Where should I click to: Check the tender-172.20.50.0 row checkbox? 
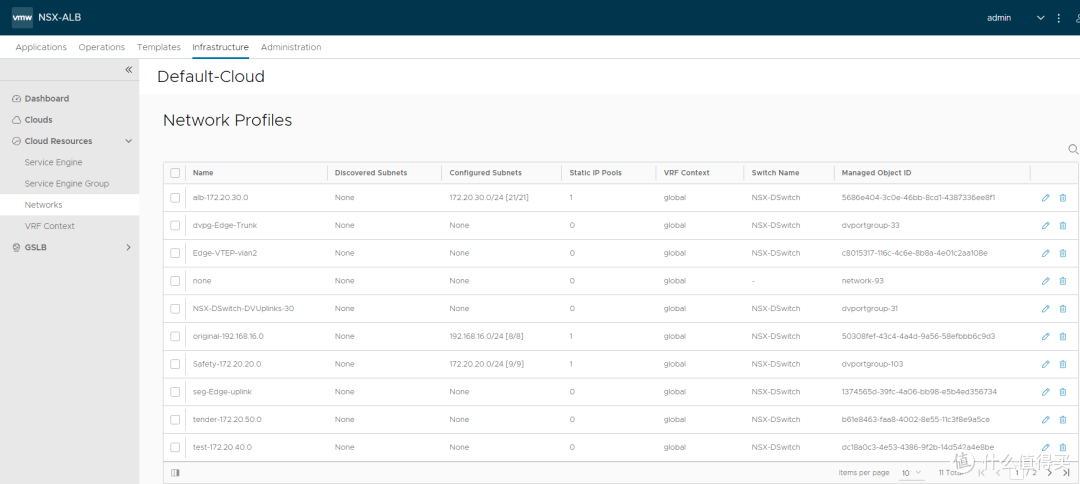[175, 419]
